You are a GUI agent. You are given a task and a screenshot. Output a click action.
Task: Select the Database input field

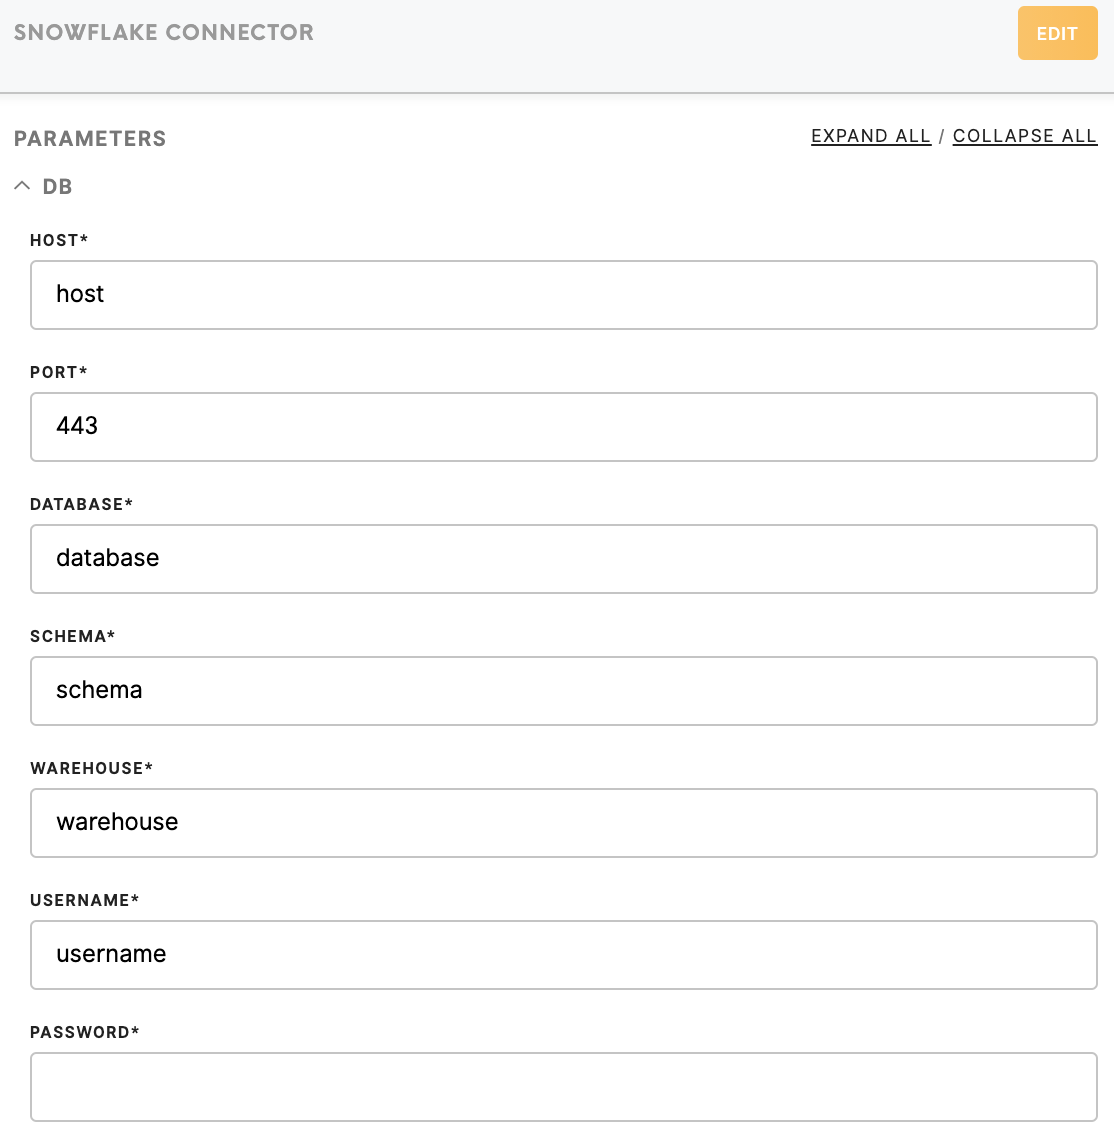click(564, 558)
